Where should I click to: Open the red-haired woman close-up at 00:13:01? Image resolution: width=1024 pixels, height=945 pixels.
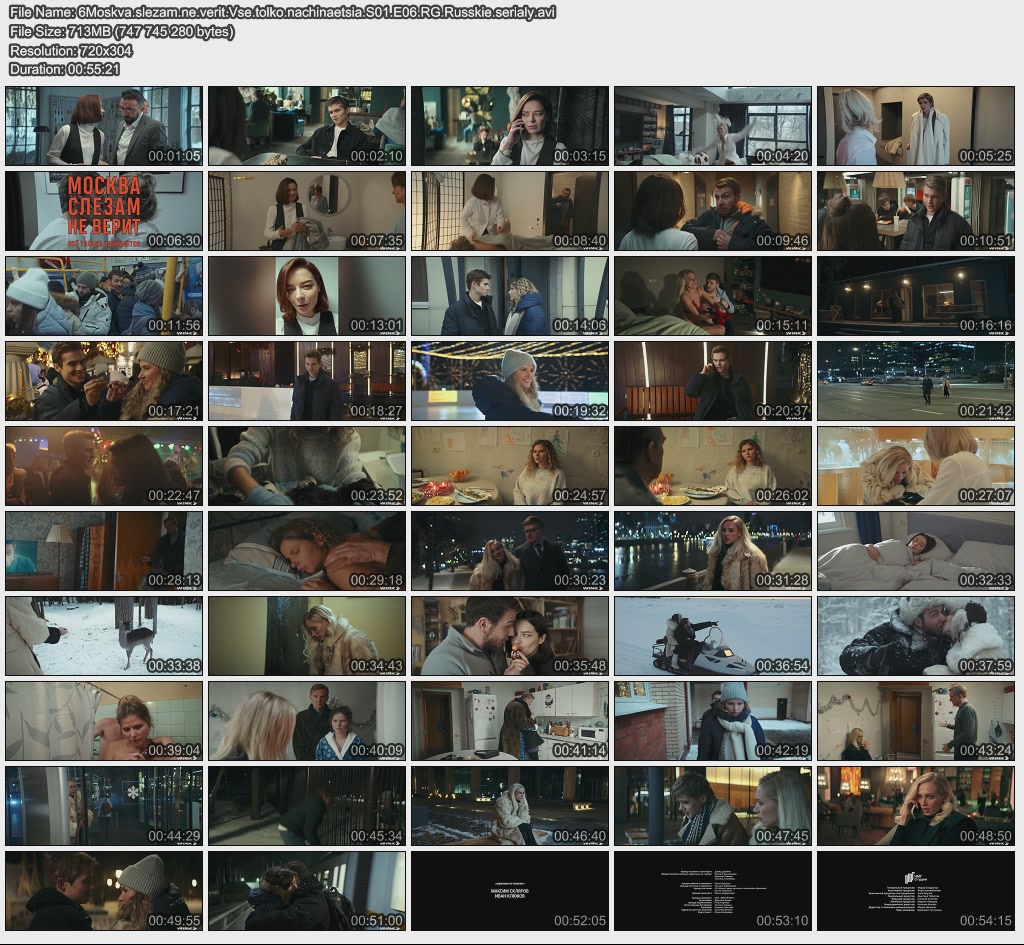point(307,296)
